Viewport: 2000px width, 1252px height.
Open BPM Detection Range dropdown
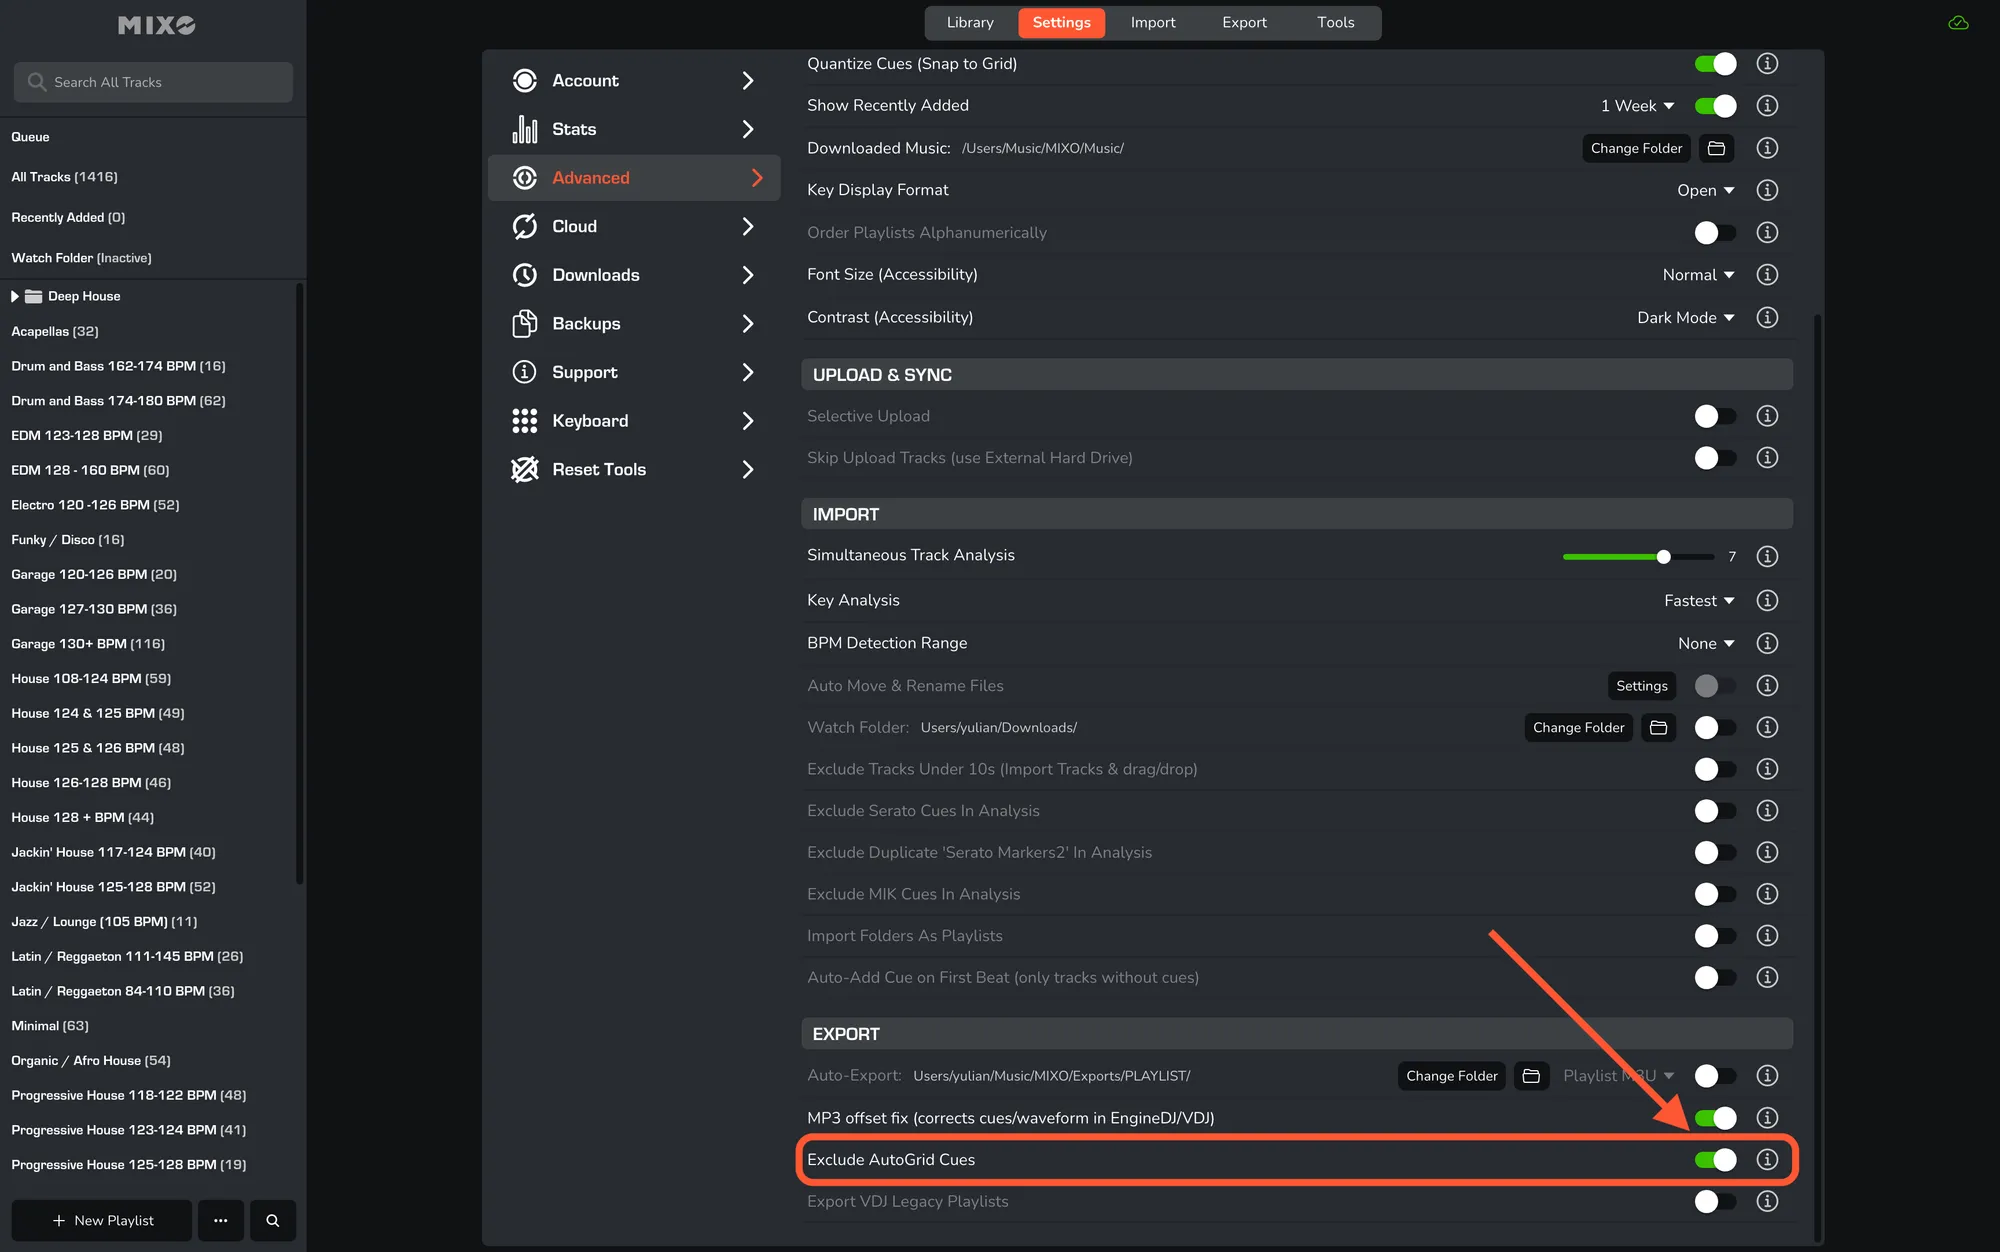tap(1706, 644)
